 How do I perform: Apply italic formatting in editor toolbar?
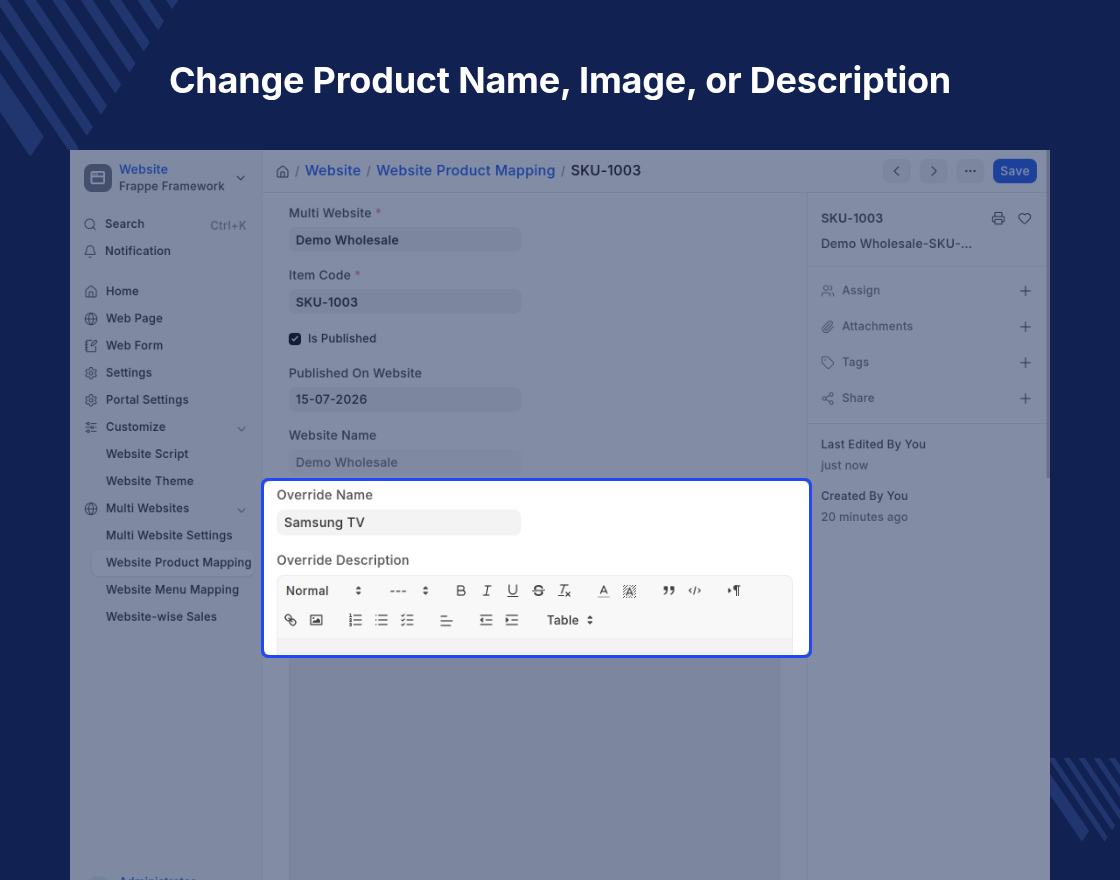coord(486,591)
